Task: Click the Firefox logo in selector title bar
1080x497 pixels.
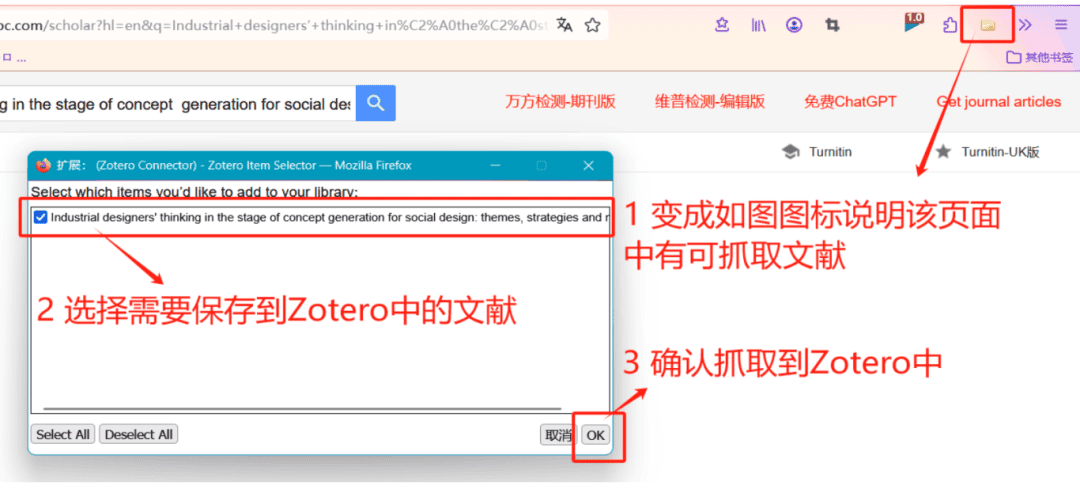Action: coord(44,165)
